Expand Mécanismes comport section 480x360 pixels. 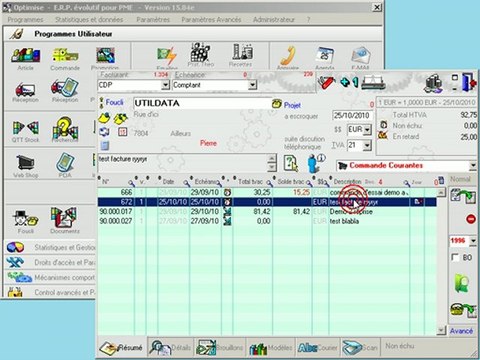point(50,277)
